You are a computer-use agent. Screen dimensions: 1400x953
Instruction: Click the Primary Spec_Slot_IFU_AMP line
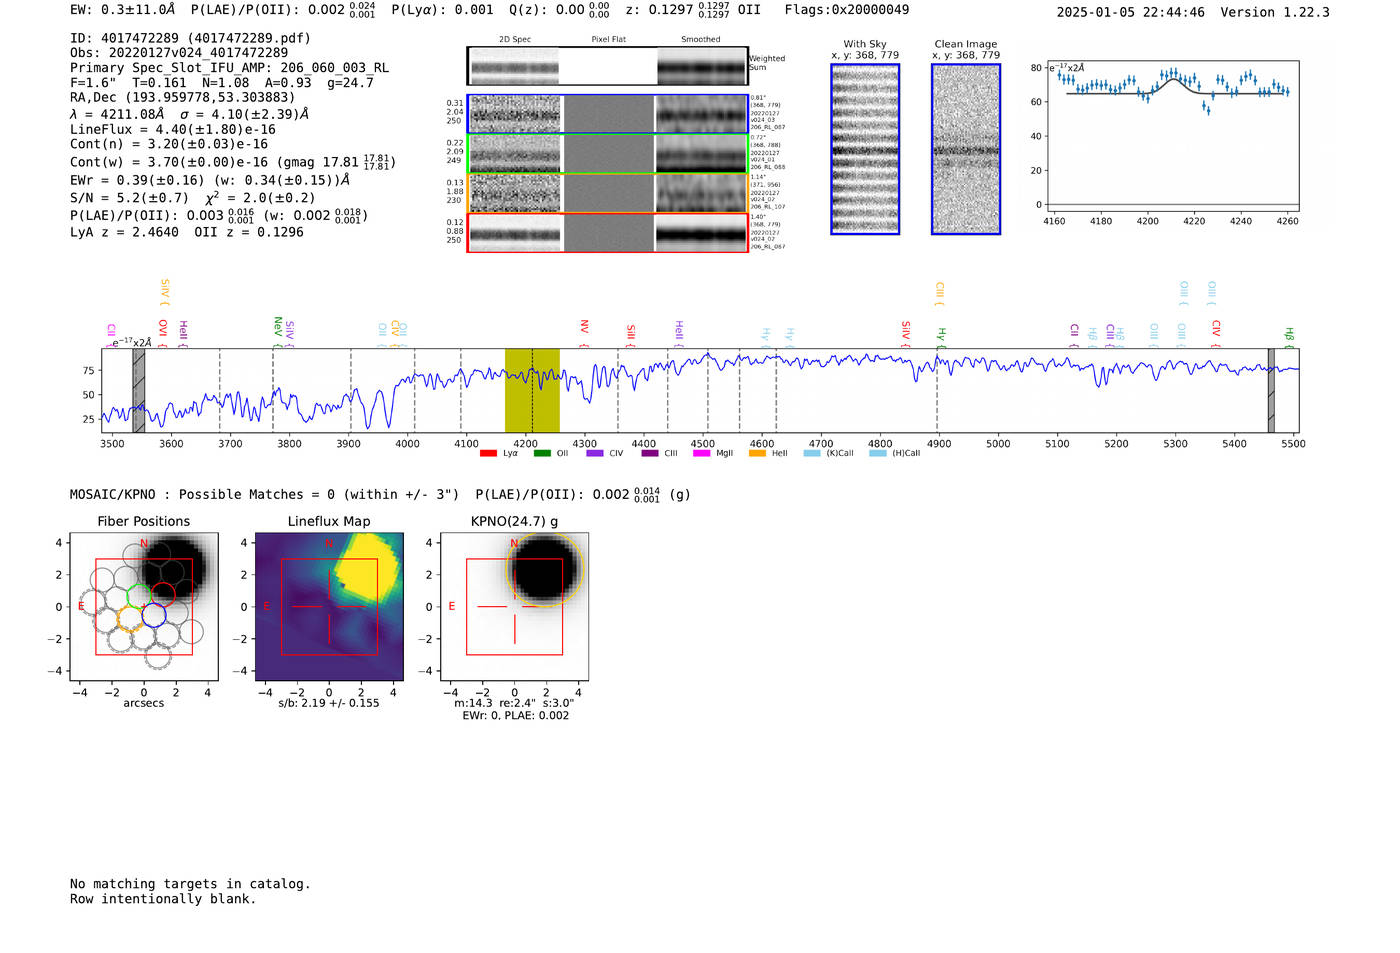pyautogui.click(x=230, y=68)
